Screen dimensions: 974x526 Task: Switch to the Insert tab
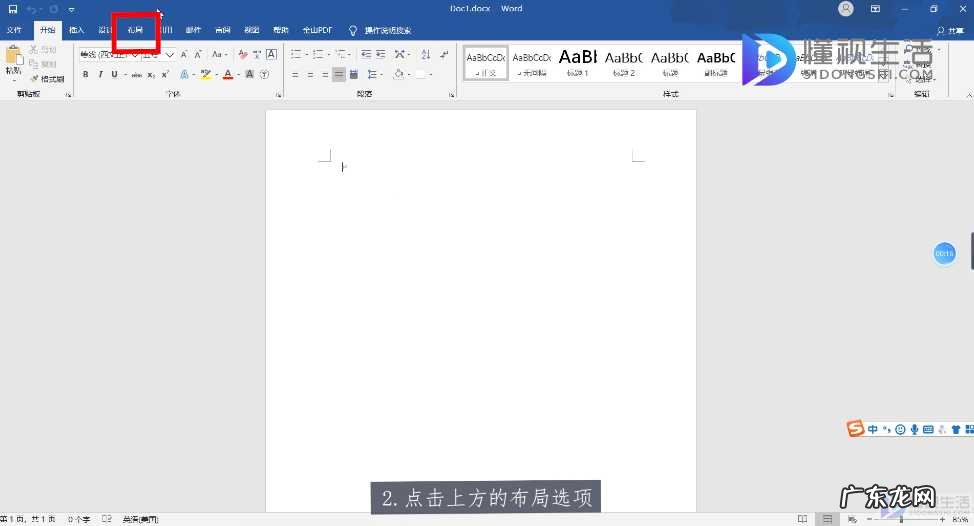(76, 30)
